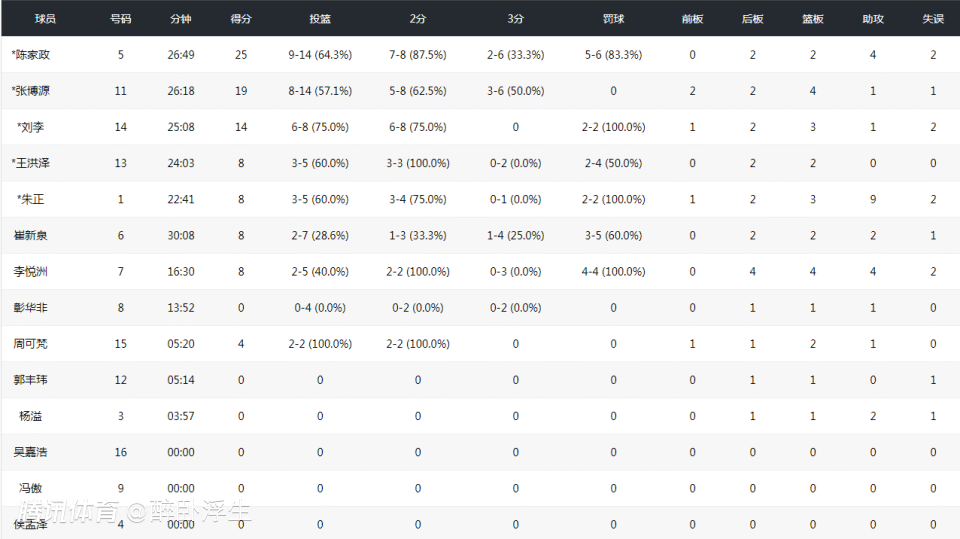Click player name 张博源
The width and height of the screenshot is (960, 539).
click(x=31, y=91)
